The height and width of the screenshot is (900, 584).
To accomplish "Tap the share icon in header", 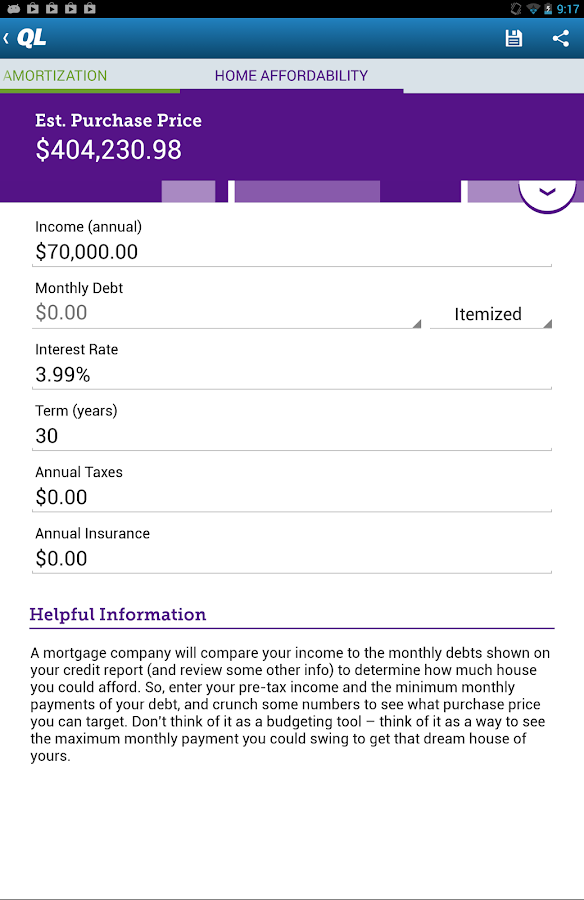I will pos(560,38).
